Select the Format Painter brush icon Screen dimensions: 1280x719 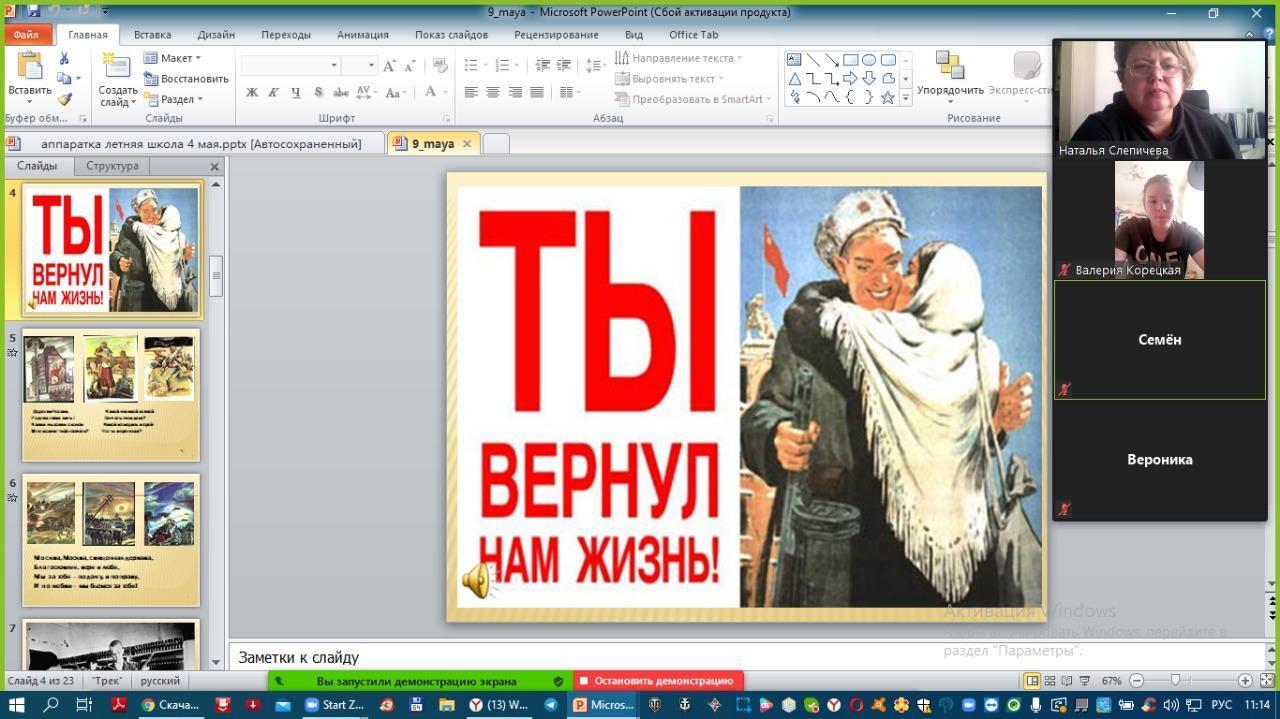click(65, 99)
